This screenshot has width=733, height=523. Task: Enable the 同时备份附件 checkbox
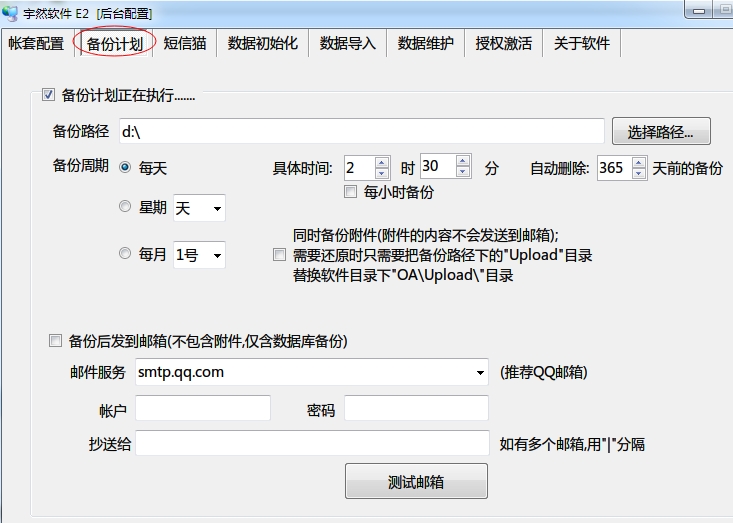[x=279, y=255]
